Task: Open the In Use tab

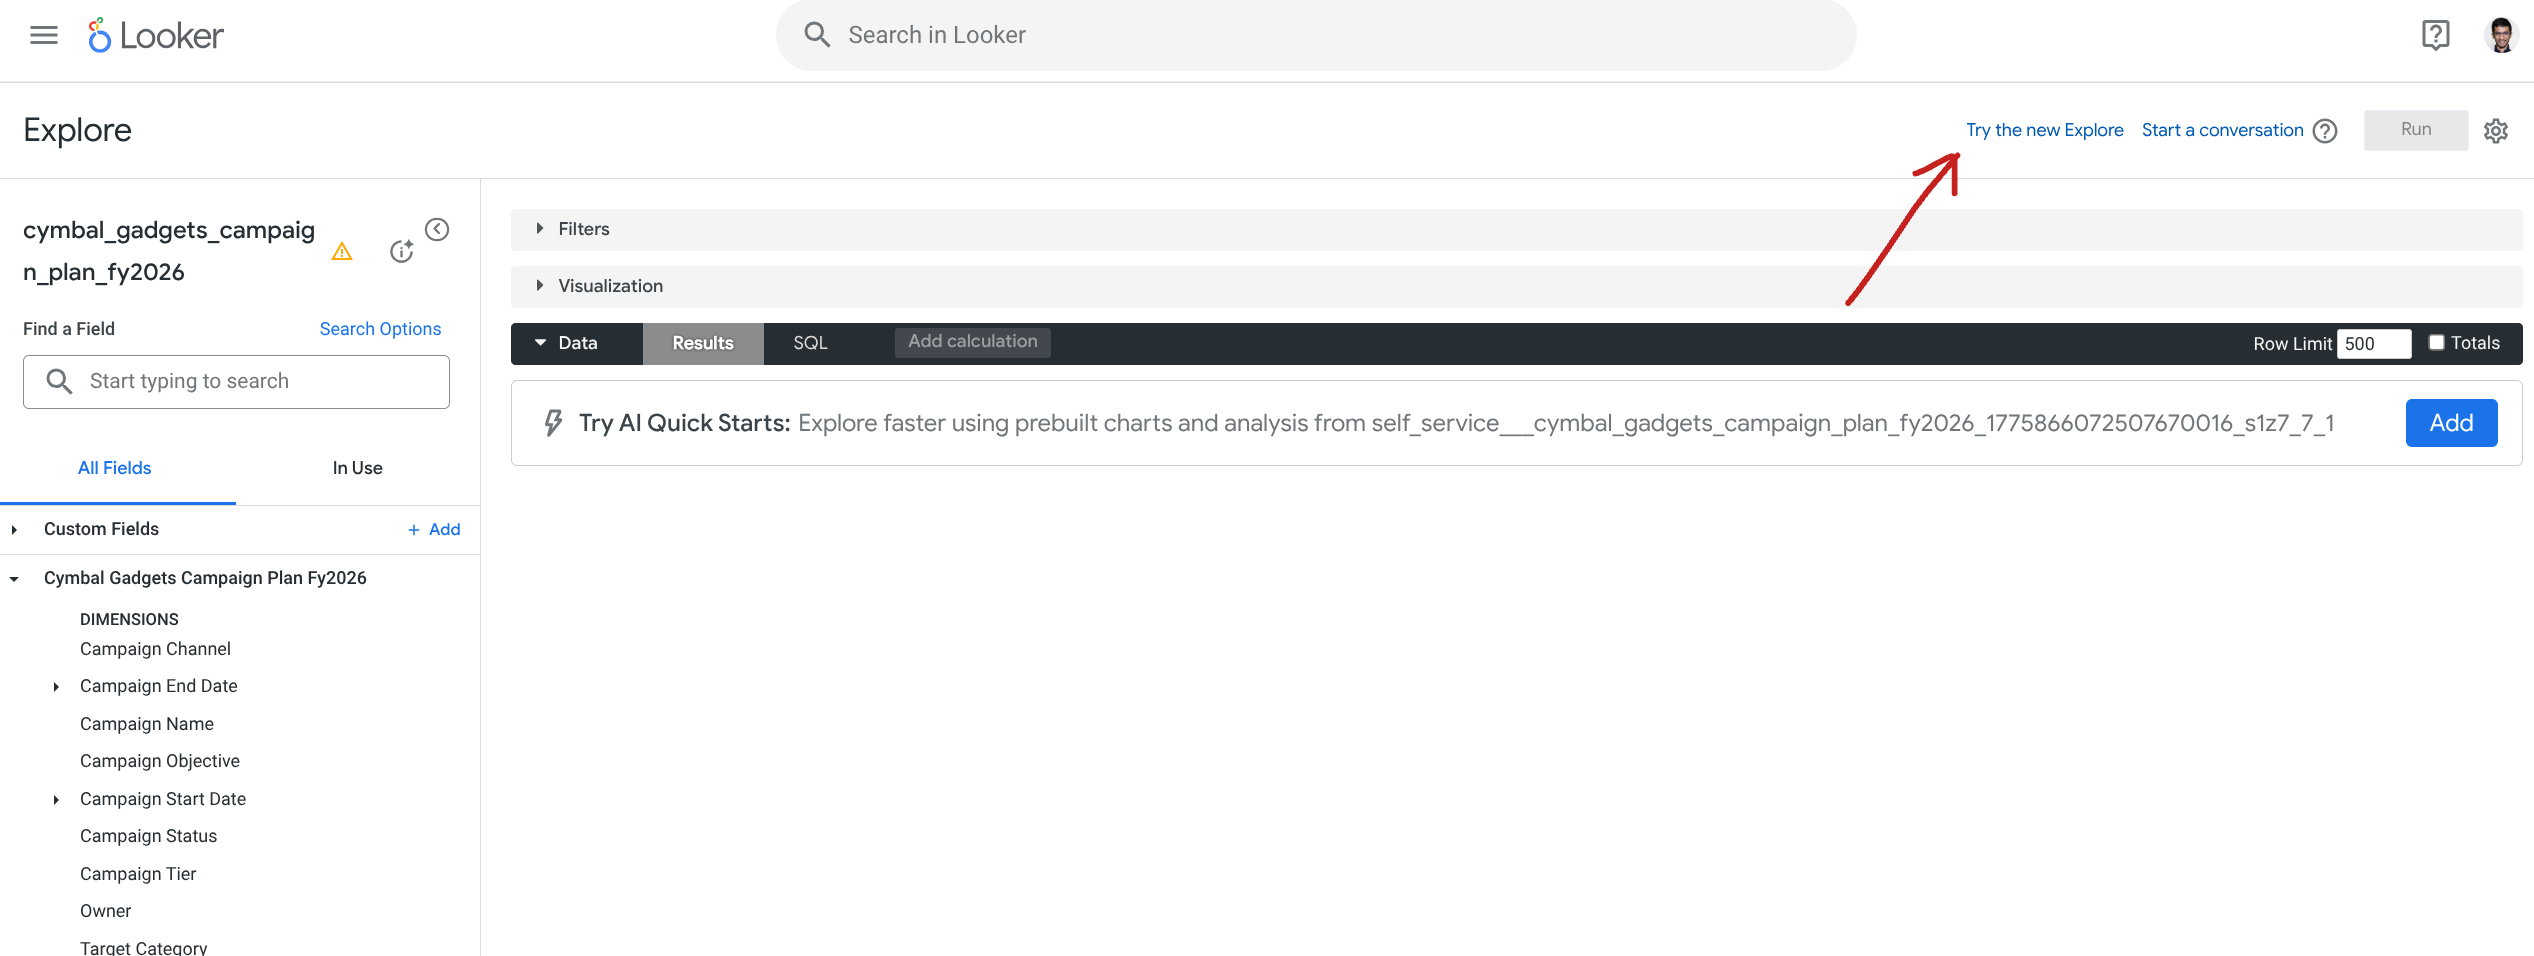Action: coord(357,467)
